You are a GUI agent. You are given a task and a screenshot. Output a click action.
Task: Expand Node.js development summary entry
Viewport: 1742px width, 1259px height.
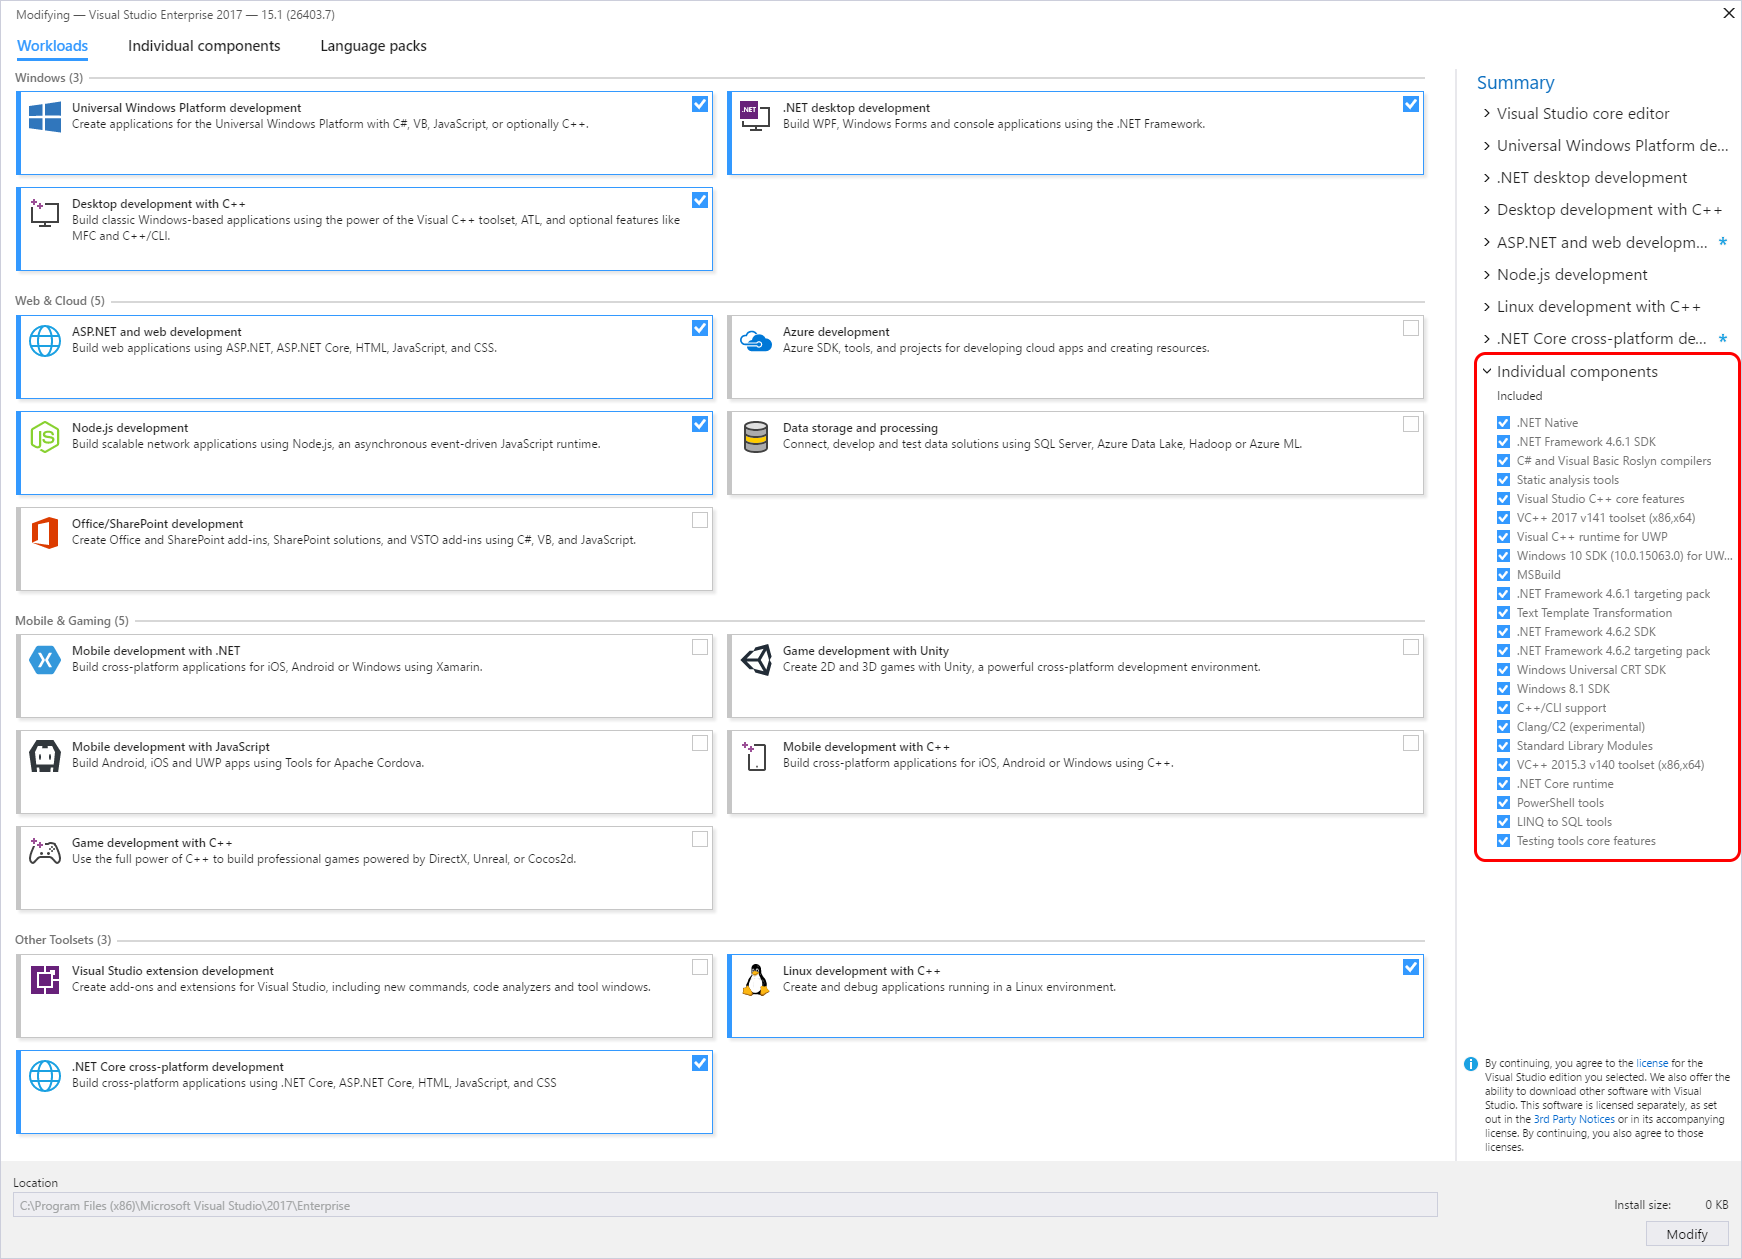[1487, 275]
